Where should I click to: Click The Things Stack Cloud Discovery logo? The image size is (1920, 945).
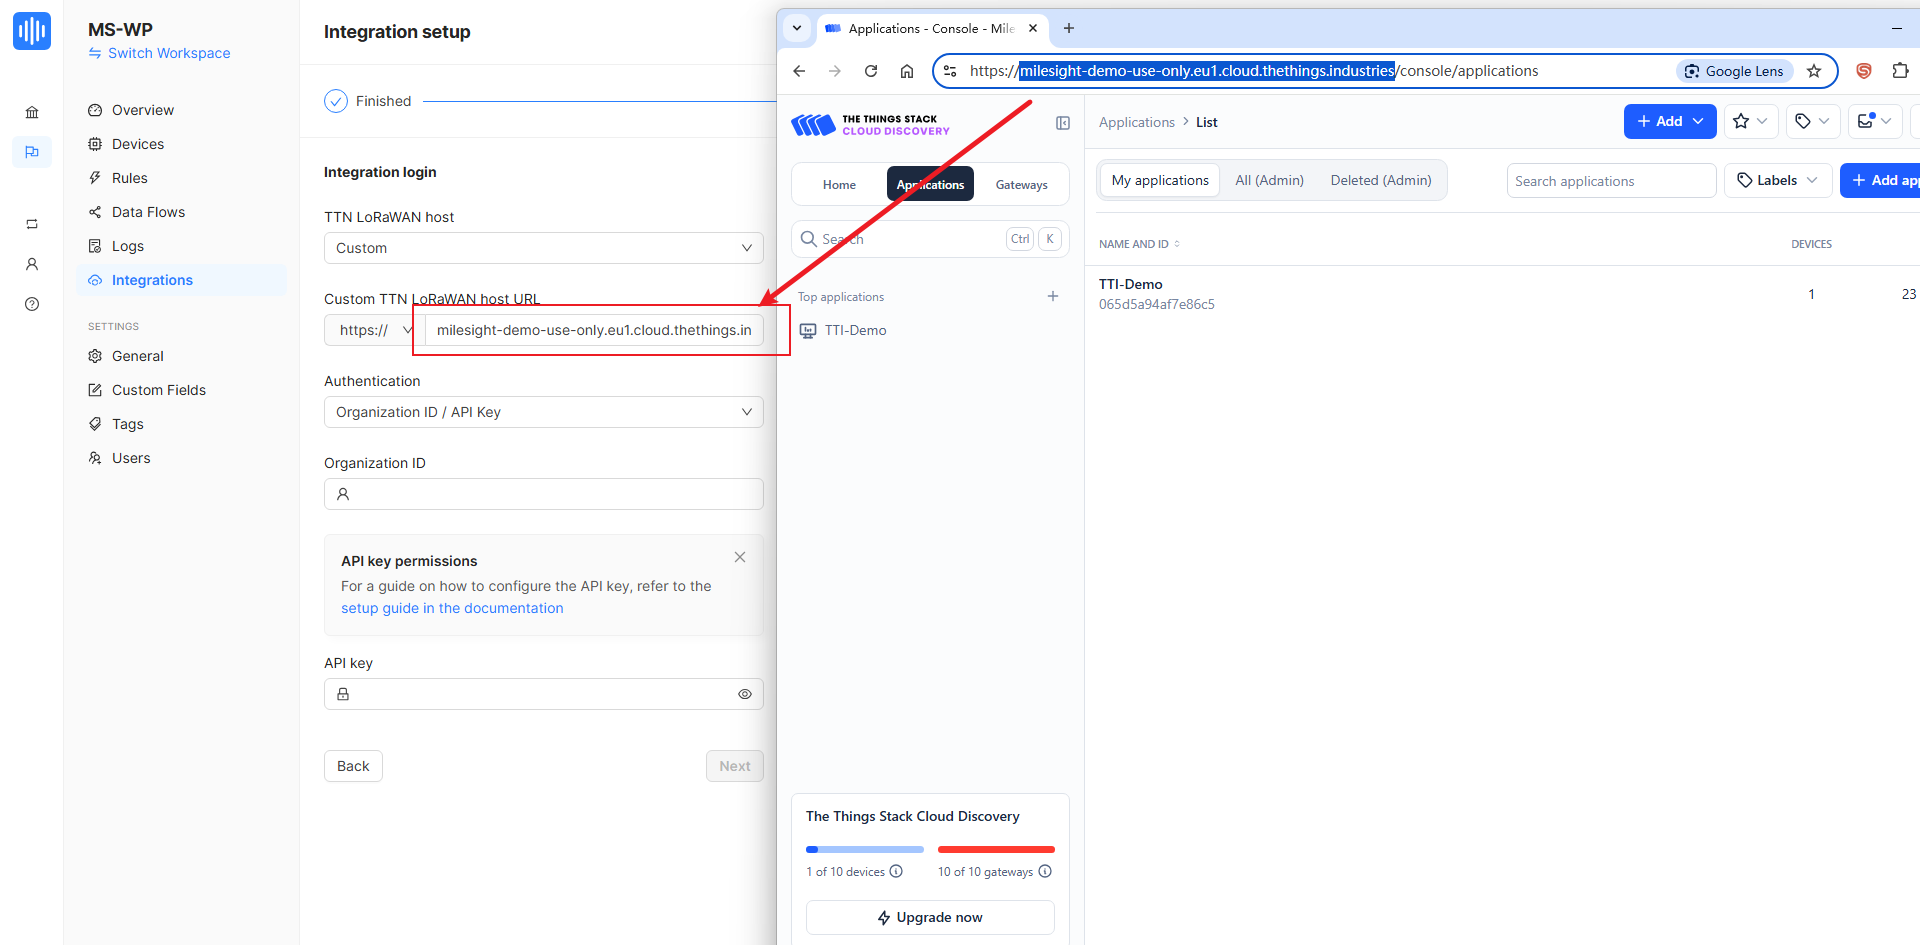click(x=870, y=124)
